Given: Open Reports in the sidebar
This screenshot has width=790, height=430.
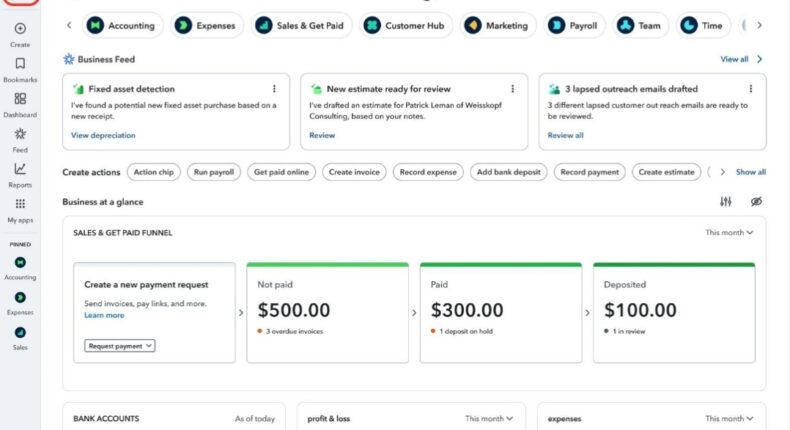Looking at the screenshot, I should click(20, 169).
